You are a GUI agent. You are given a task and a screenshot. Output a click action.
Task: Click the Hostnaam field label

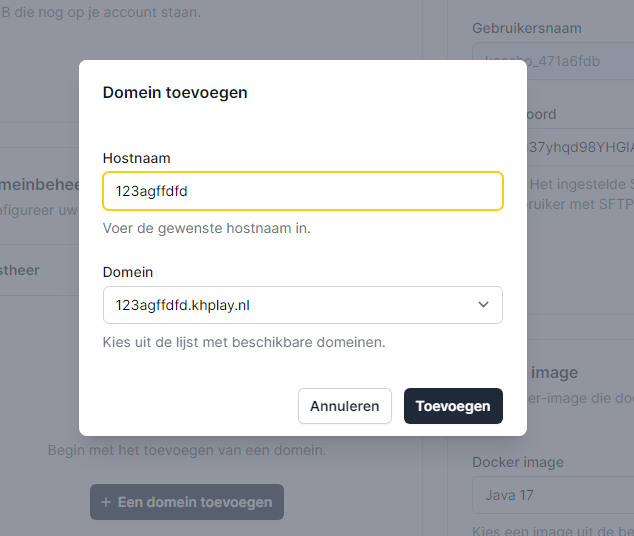click(136, 158)
